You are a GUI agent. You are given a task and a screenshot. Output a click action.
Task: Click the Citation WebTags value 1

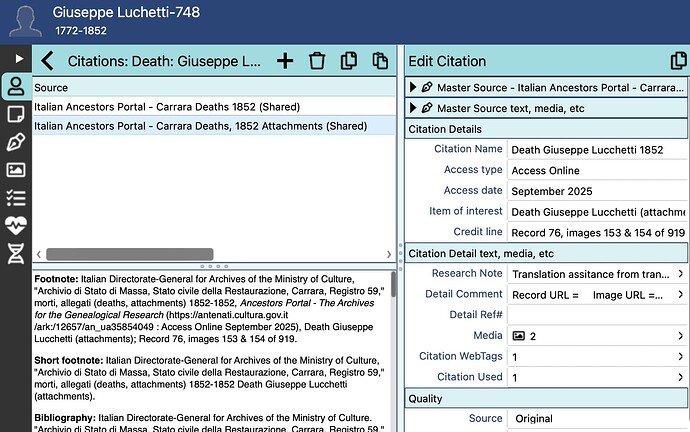(x=515, y=357)
